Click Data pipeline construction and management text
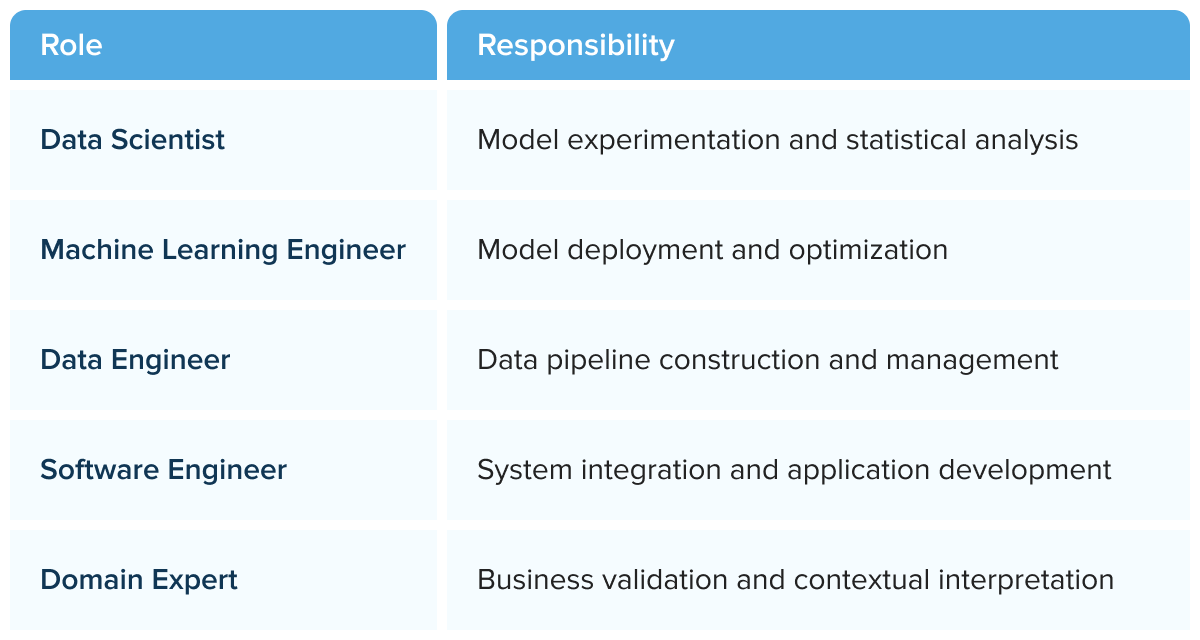 click(x=767, y=360)
